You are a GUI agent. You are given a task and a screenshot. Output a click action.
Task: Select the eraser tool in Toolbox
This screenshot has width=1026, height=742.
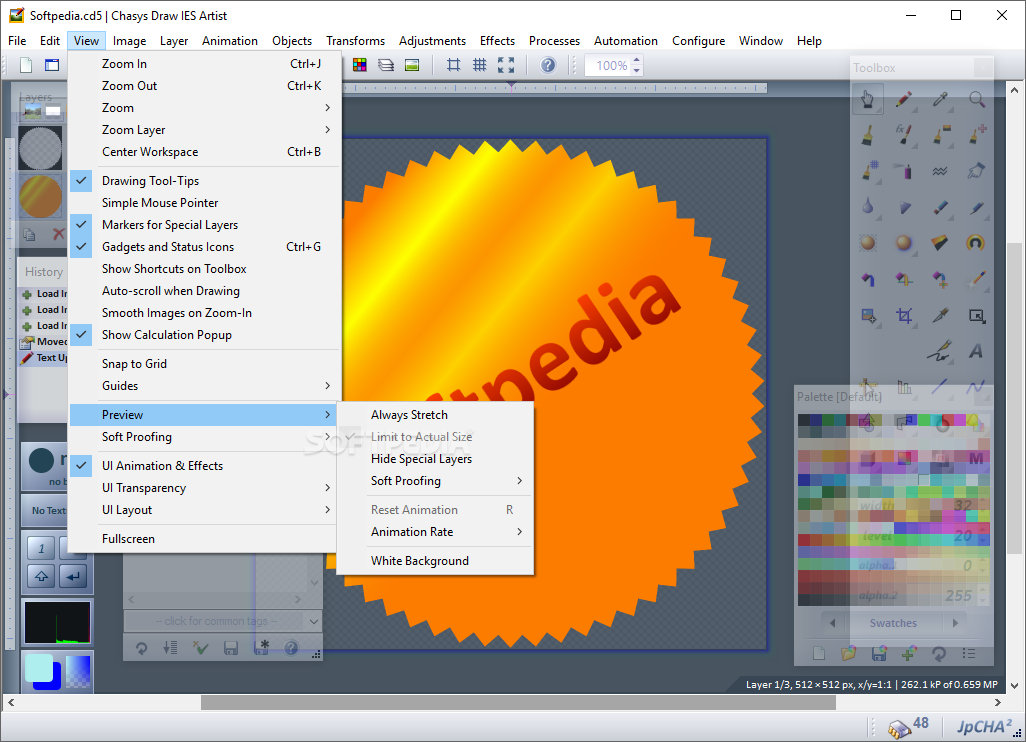pyautogui.click(x=940, y=207)
